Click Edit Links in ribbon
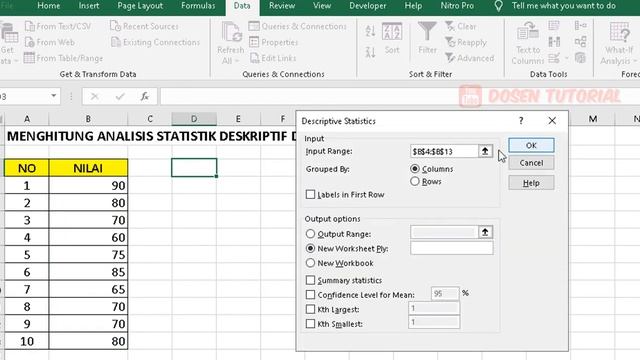 point(273,58)
